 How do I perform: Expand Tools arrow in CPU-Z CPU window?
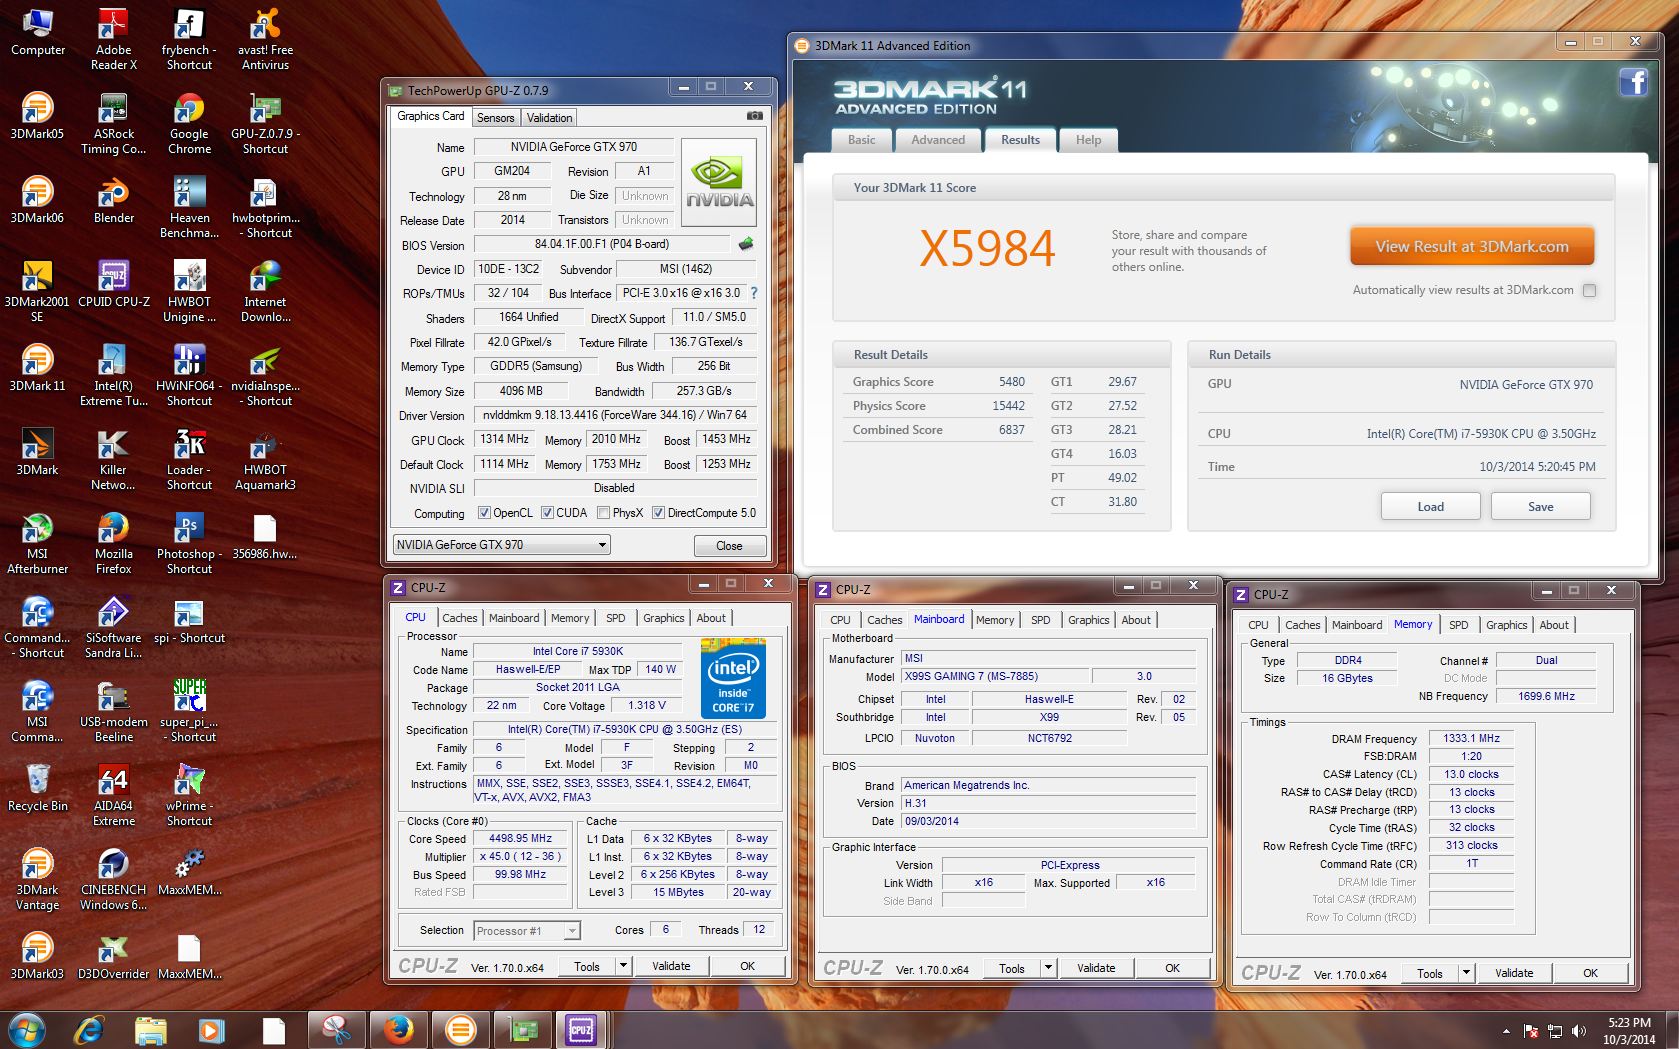point(623,966)
